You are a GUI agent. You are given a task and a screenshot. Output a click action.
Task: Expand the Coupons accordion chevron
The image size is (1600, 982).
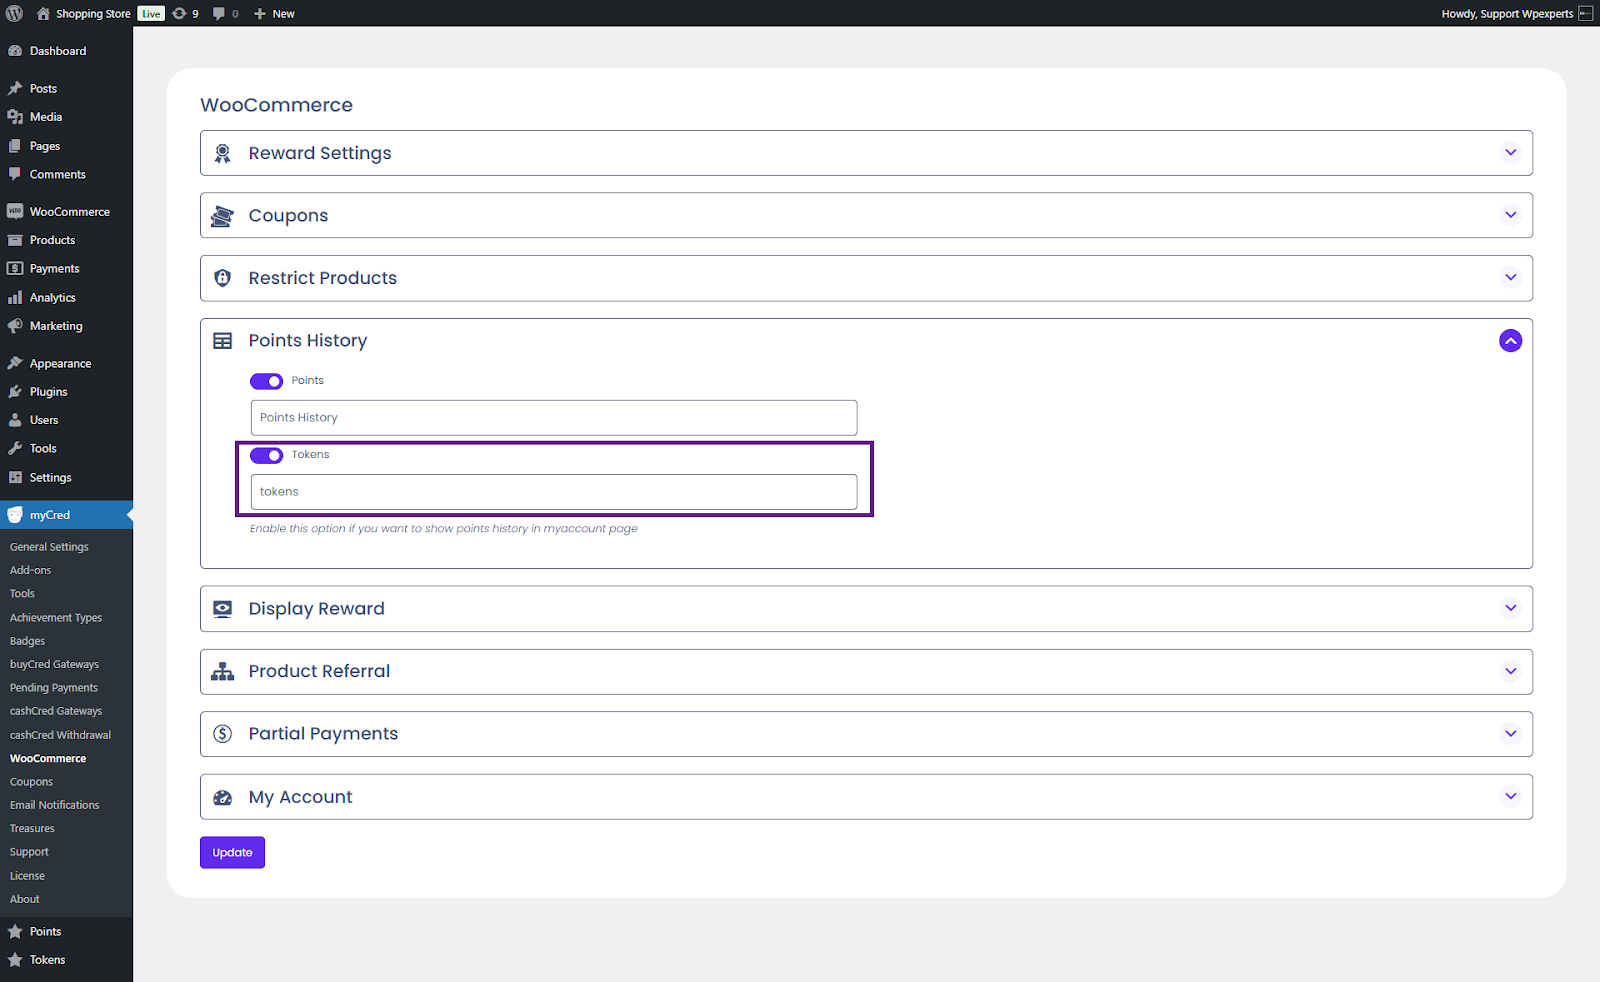[1510, 215]
